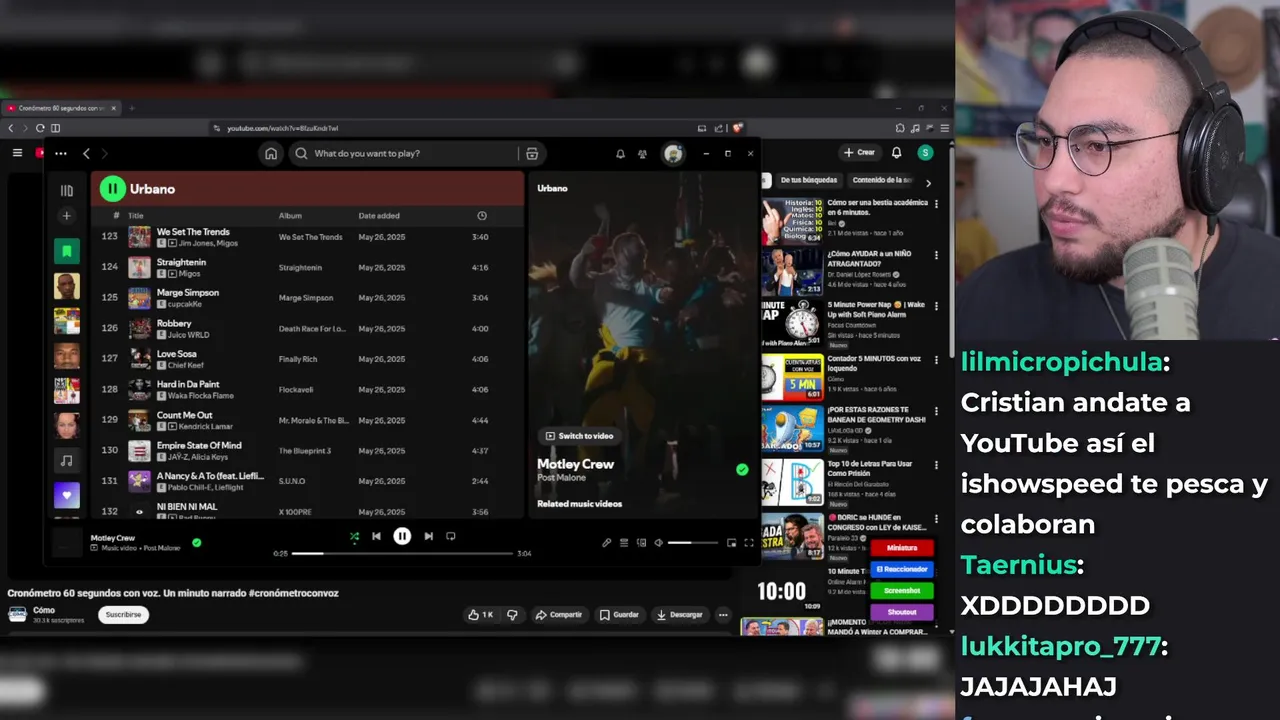The image size is (1280, 720).
Task: Click Compartir button under video
Action: (x=558, y=615)
